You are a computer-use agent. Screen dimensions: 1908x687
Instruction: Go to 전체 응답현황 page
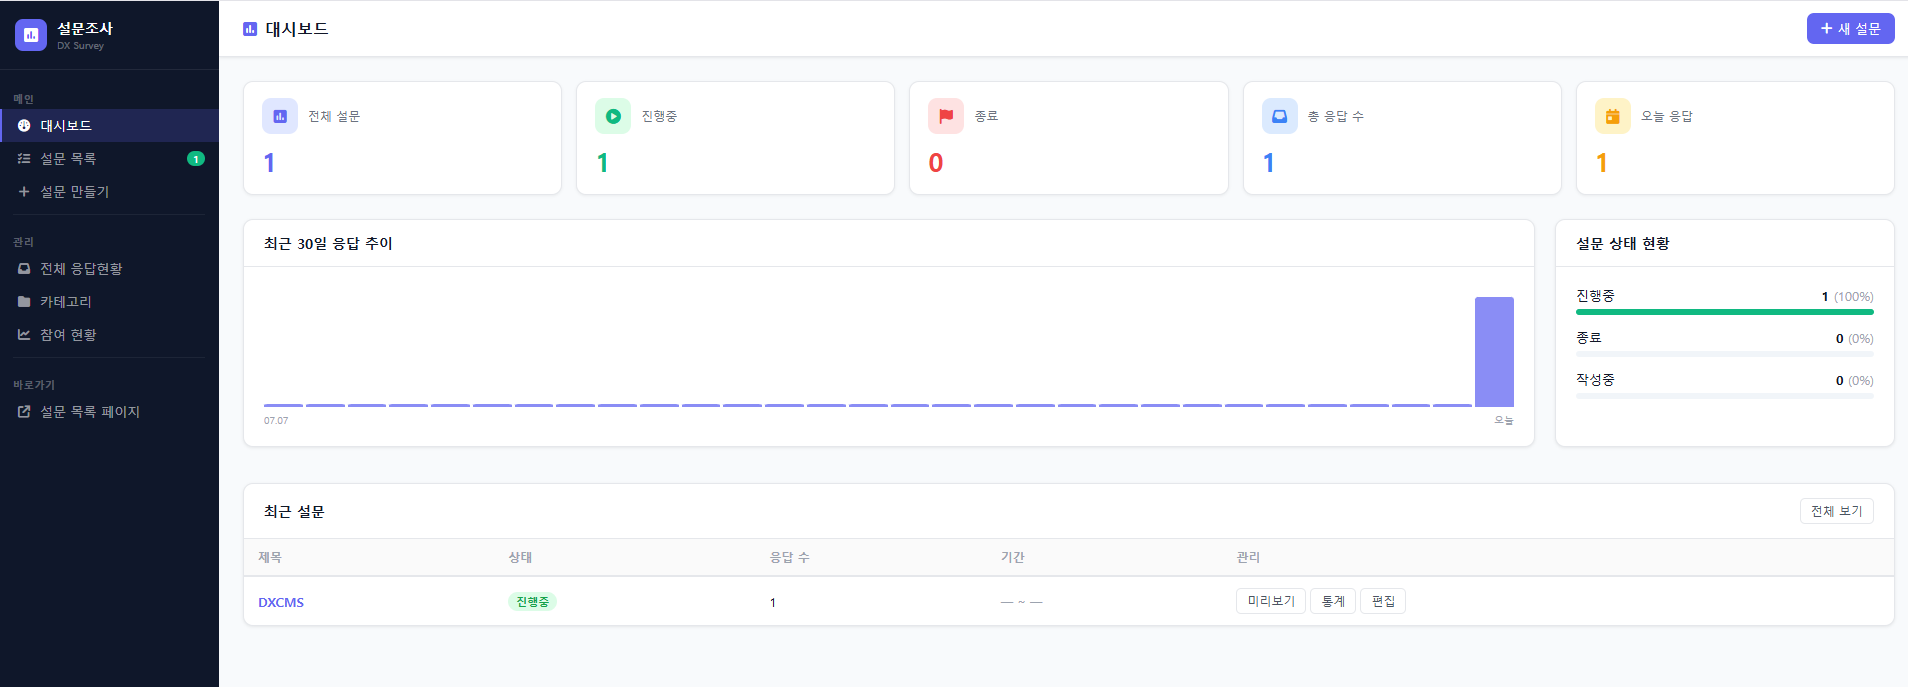(109, 268)
